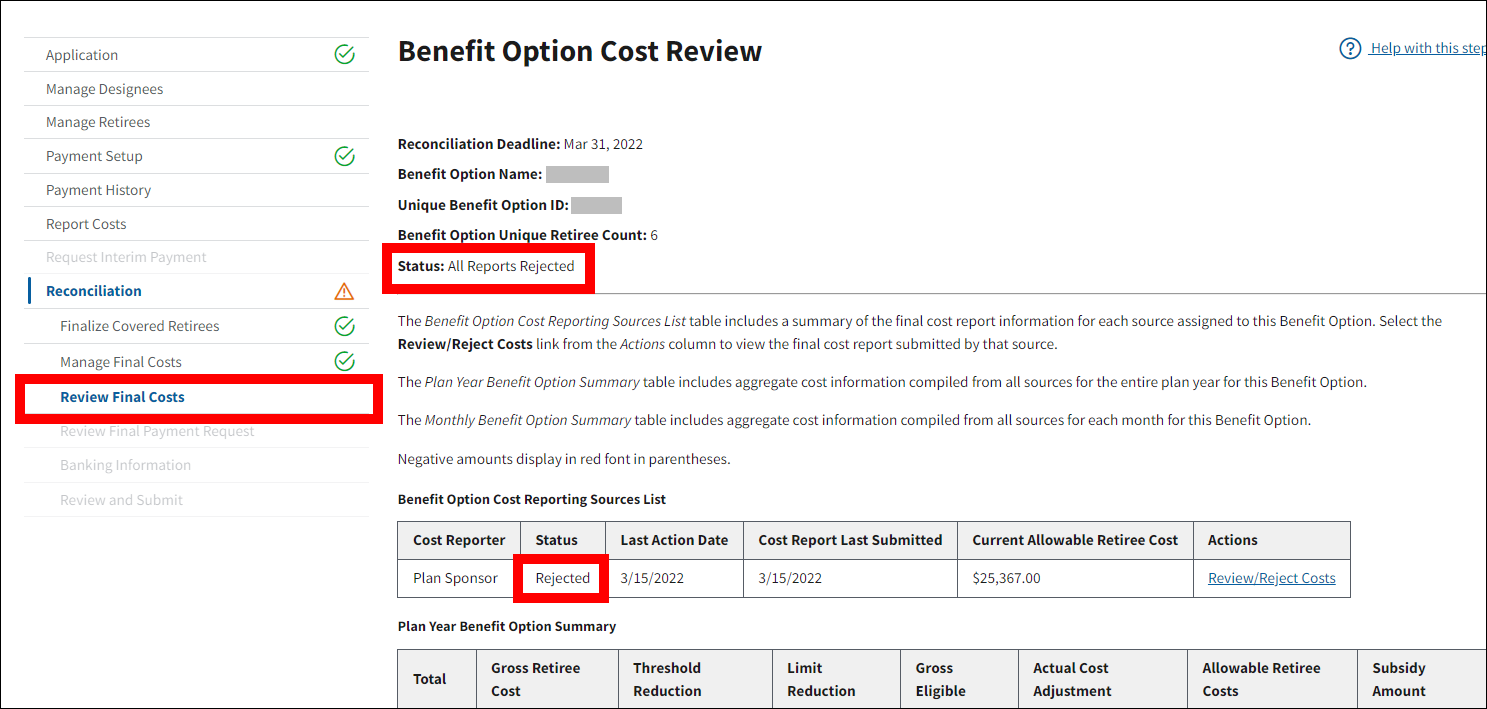Click the orange warning icon beside Reconciliation
This screenshot has width=1487, height=709.
[x=344, y=291]
